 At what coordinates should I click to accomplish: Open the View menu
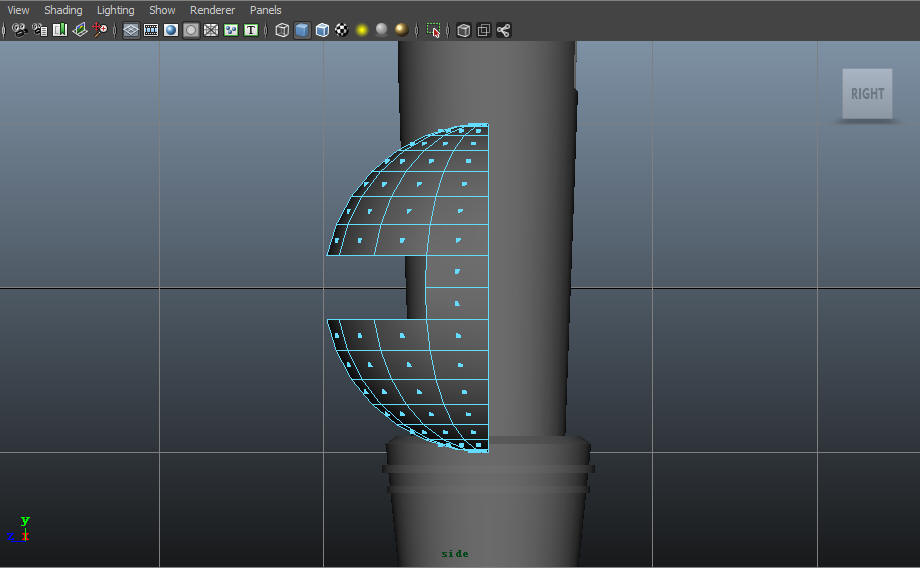pos(18,10)
